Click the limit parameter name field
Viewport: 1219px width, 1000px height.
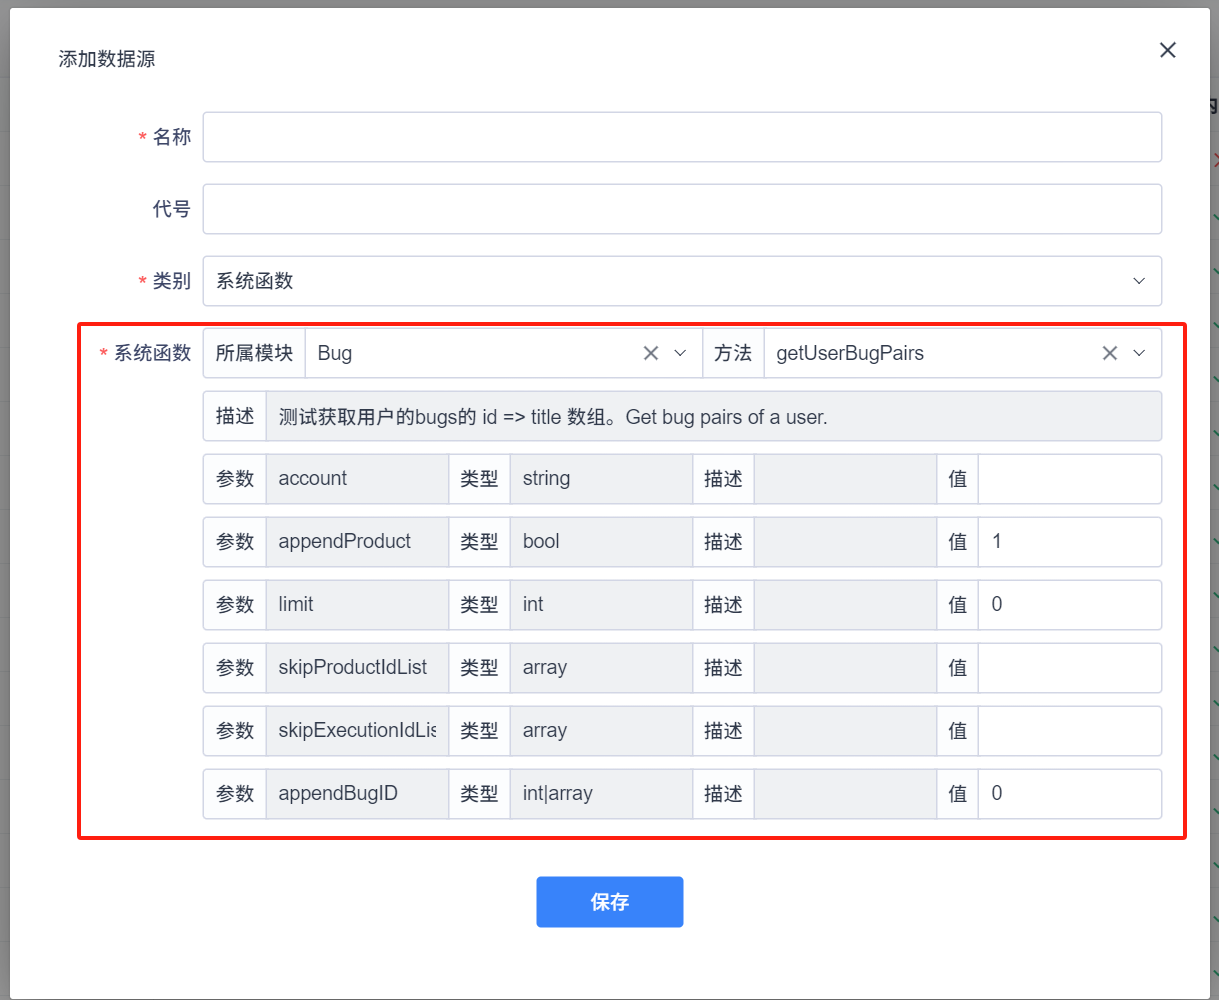click(357, 605)
